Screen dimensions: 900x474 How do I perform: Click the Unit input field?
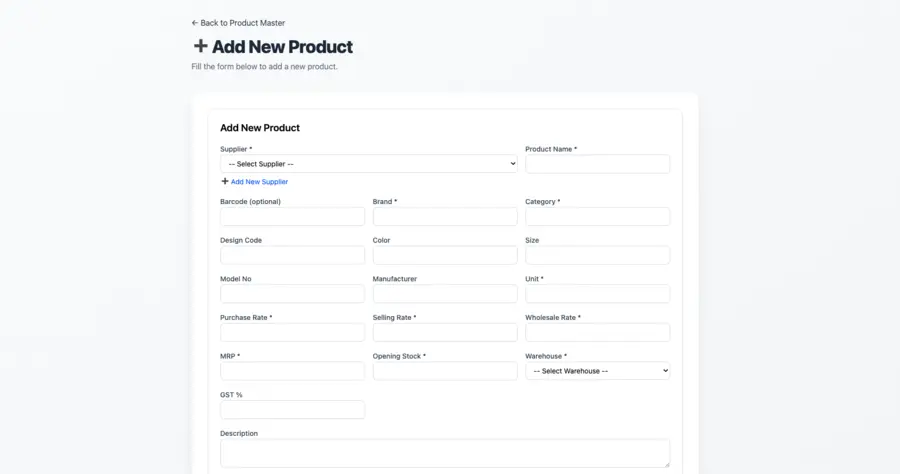[x=597, y=294]
